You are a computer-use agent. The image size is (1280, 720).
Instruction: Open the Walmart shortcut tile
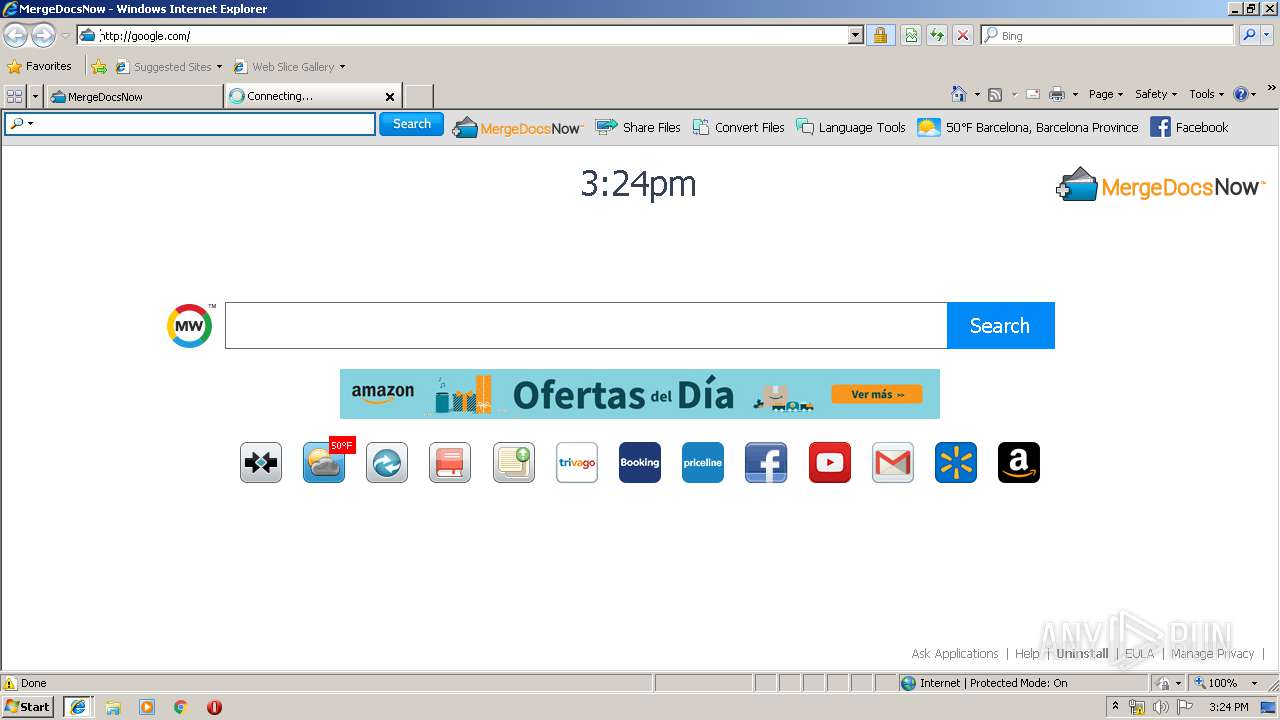tap(956, 463)
